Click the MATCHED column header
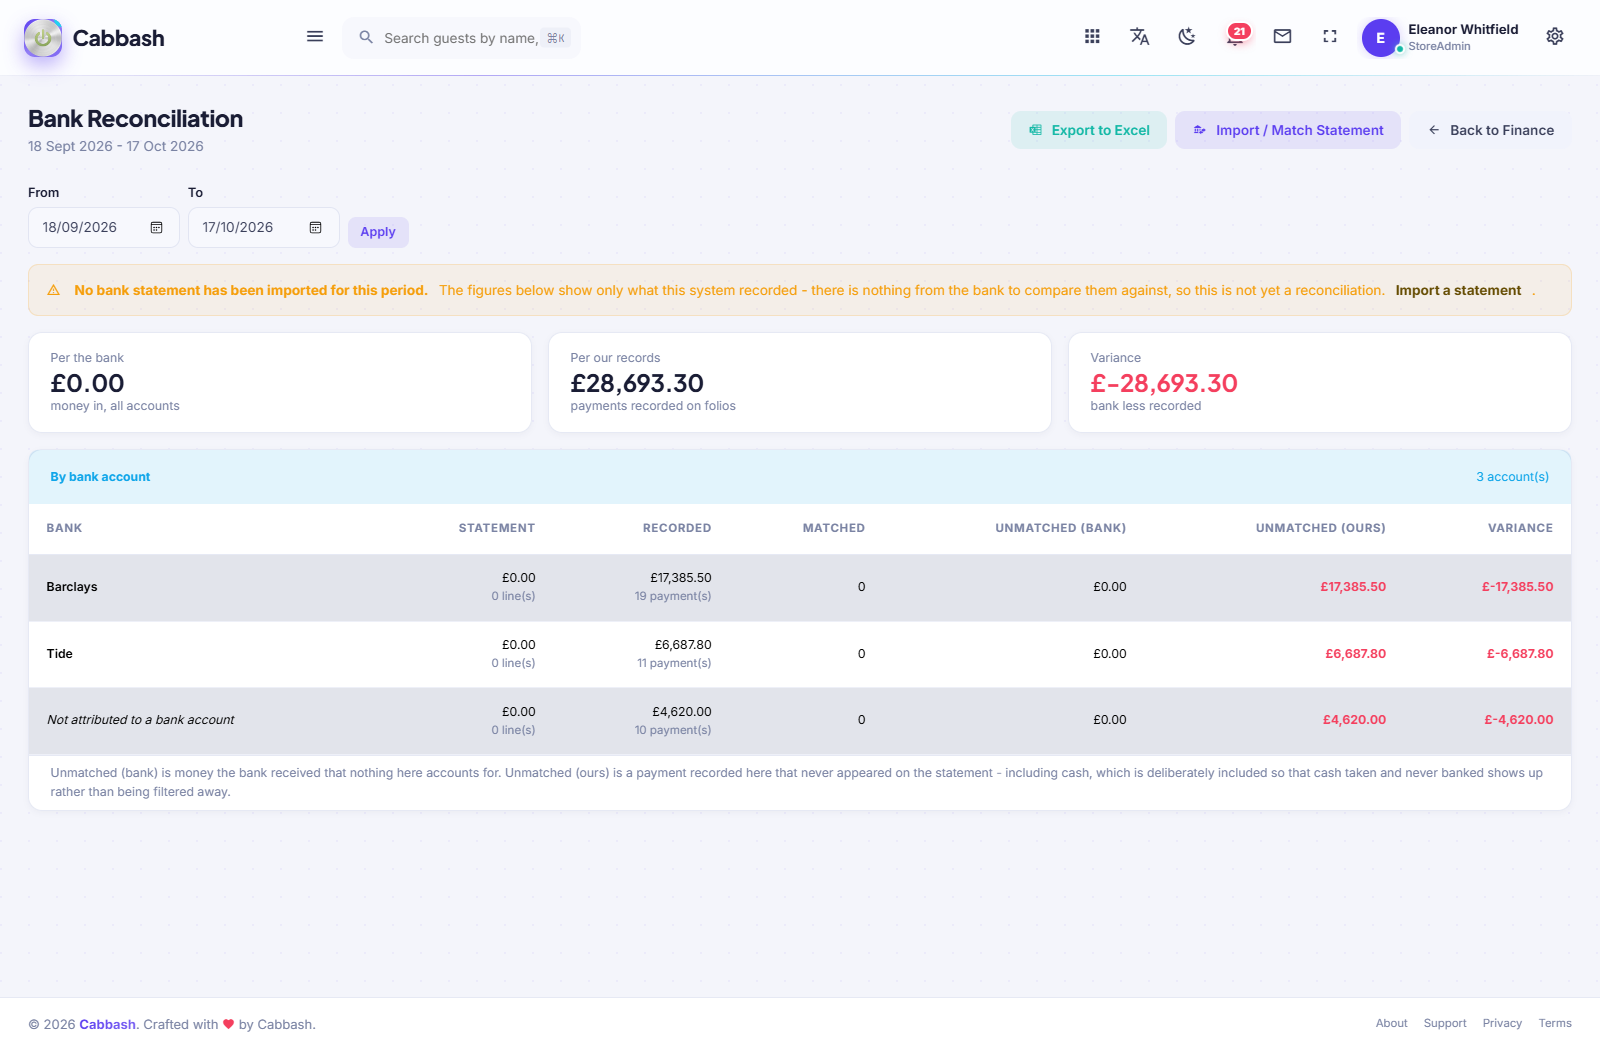The width and height of the screenshot is (1600, 1050). click(834, 528)
